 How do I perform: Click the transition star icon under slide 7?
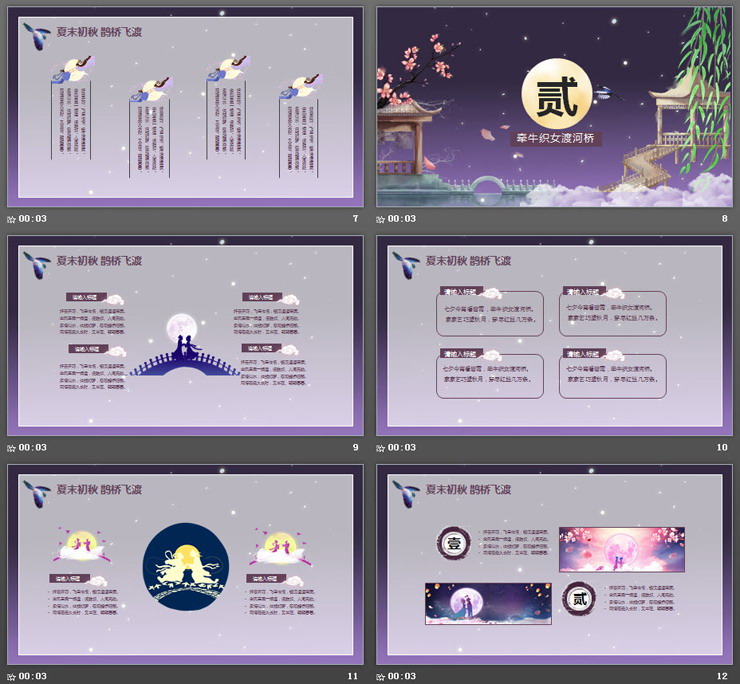pyautogui.click(x=12, y=219)
